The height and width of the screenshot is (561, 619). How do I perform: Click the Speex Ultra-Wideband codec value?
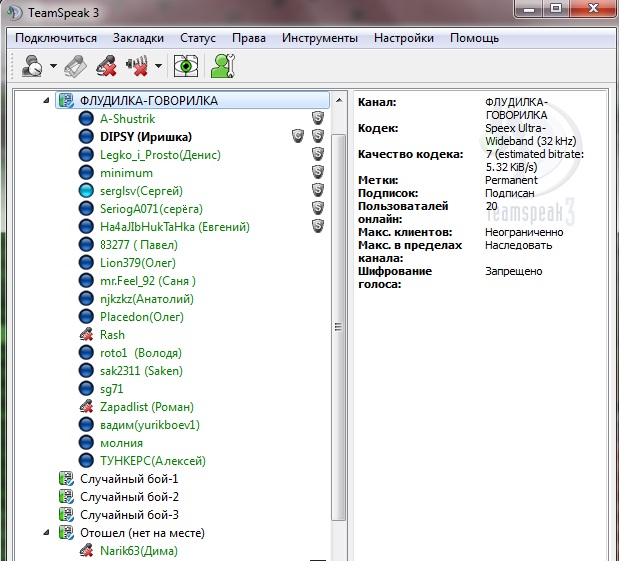(531, 134)
